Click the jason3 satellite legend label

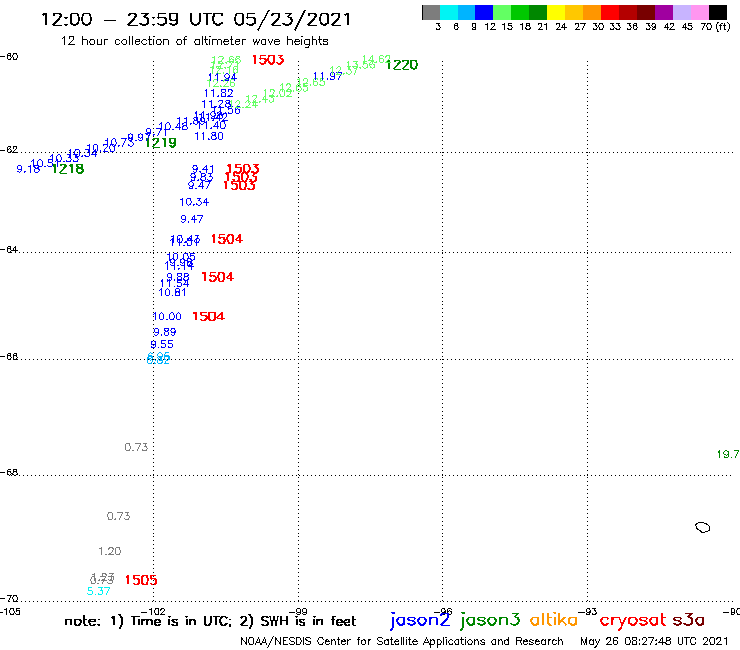(490, 620)
